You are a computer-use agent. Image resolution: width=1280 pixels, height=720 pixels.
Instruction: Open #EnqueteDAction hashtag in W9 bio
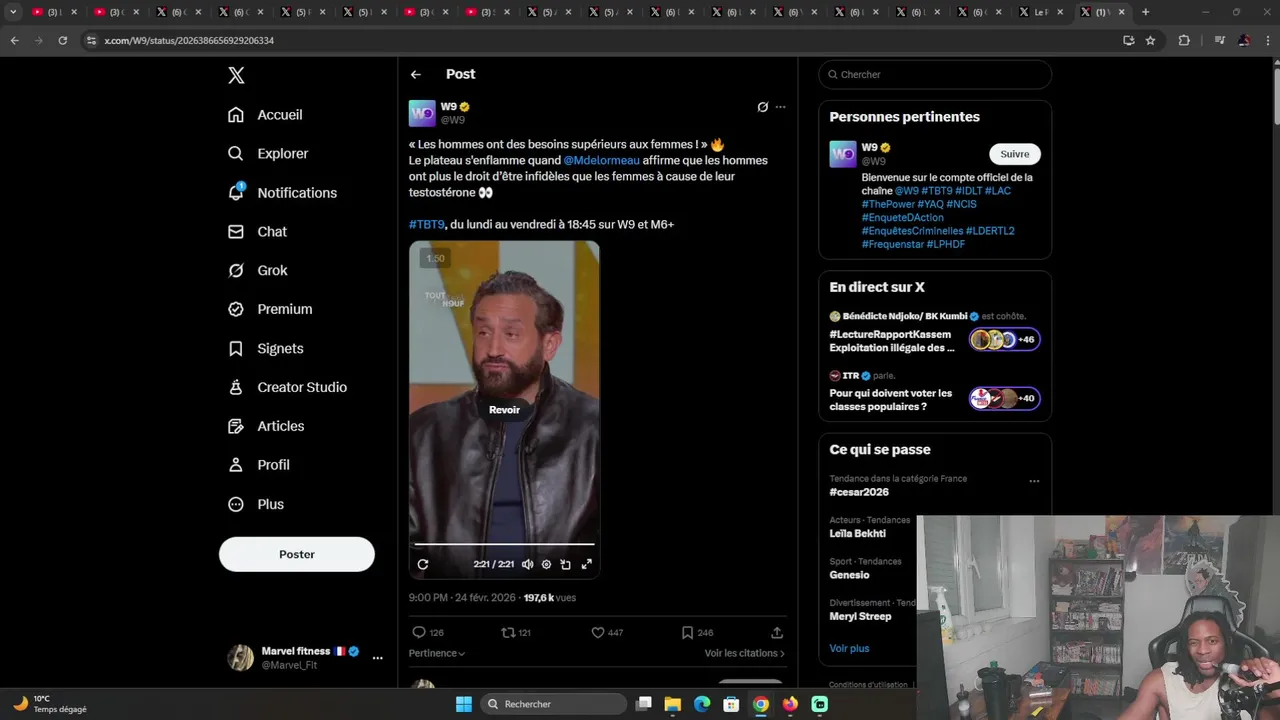903,218
